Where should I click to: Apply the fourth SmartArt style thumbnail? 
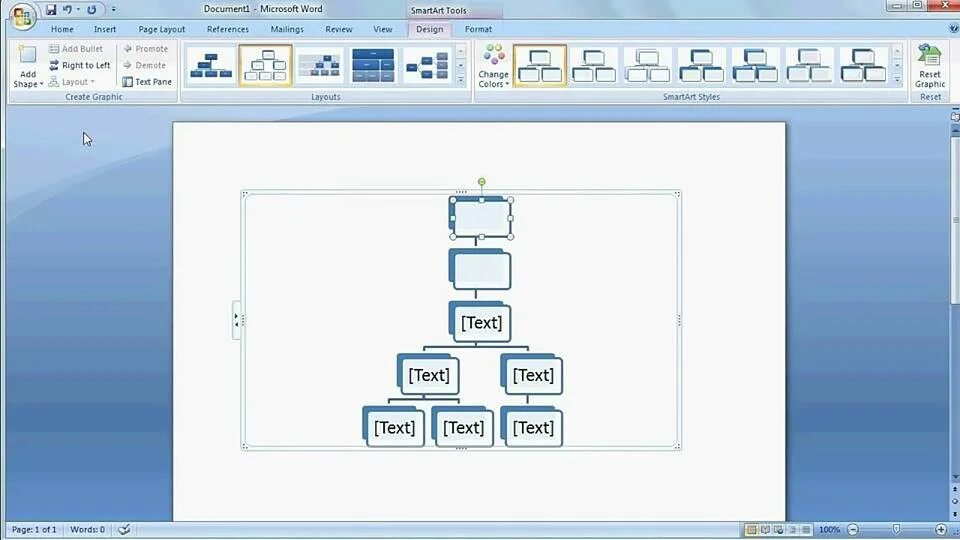coord(701,66)
